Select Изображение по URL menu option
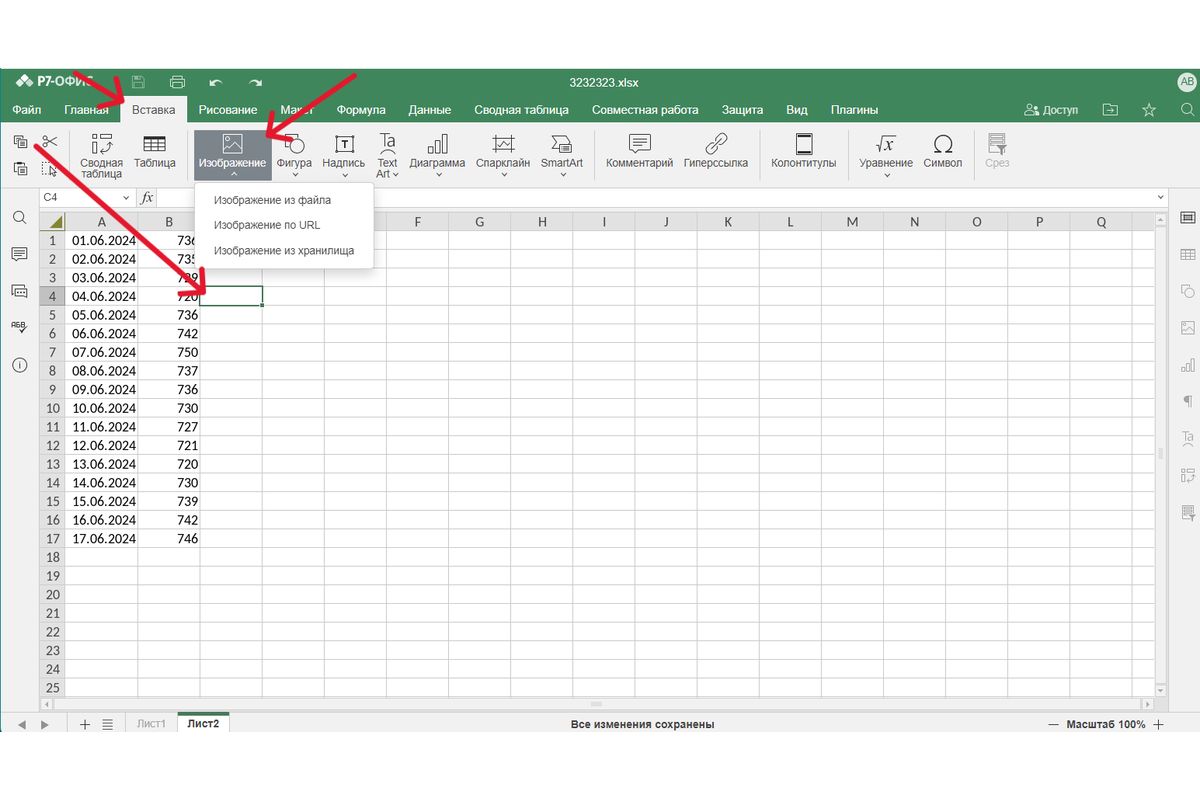 coord(267,225)
